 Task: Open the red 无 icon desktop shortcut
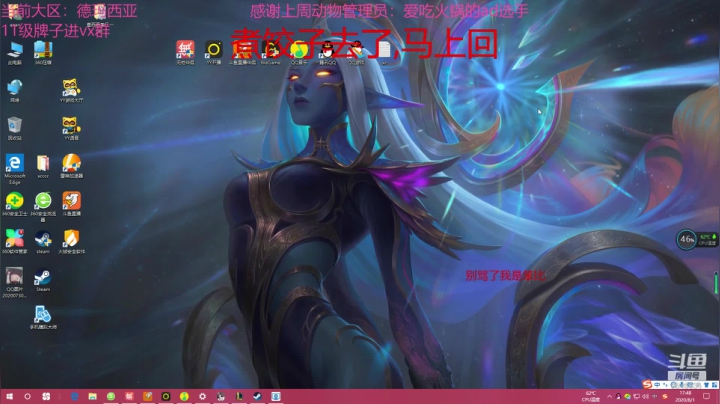tap(185, 53)
